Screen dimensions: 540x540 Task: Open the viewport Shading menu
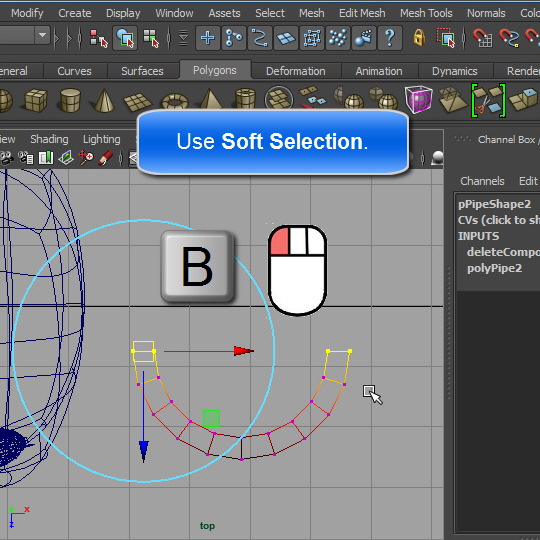tap(49, 139)
